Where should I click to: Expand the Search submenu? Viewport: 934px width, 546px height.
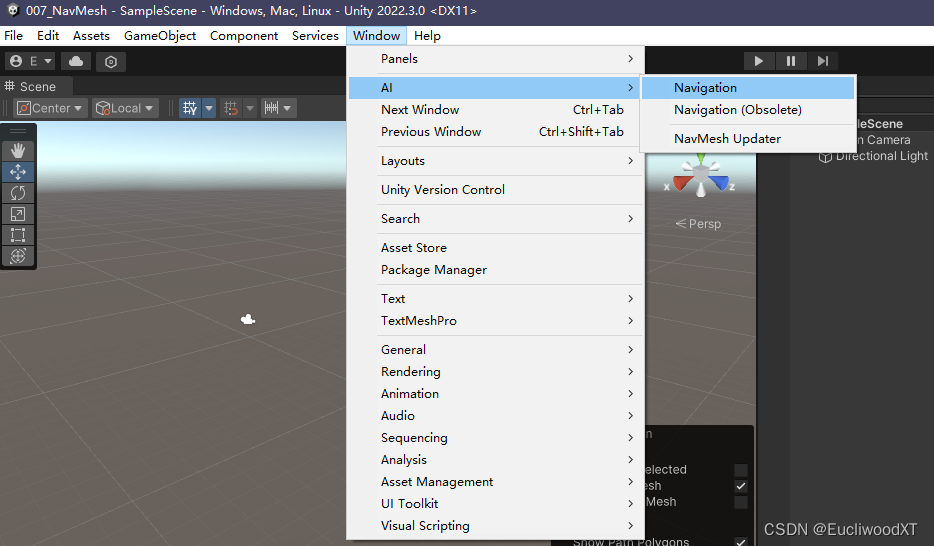coord(496,219)
